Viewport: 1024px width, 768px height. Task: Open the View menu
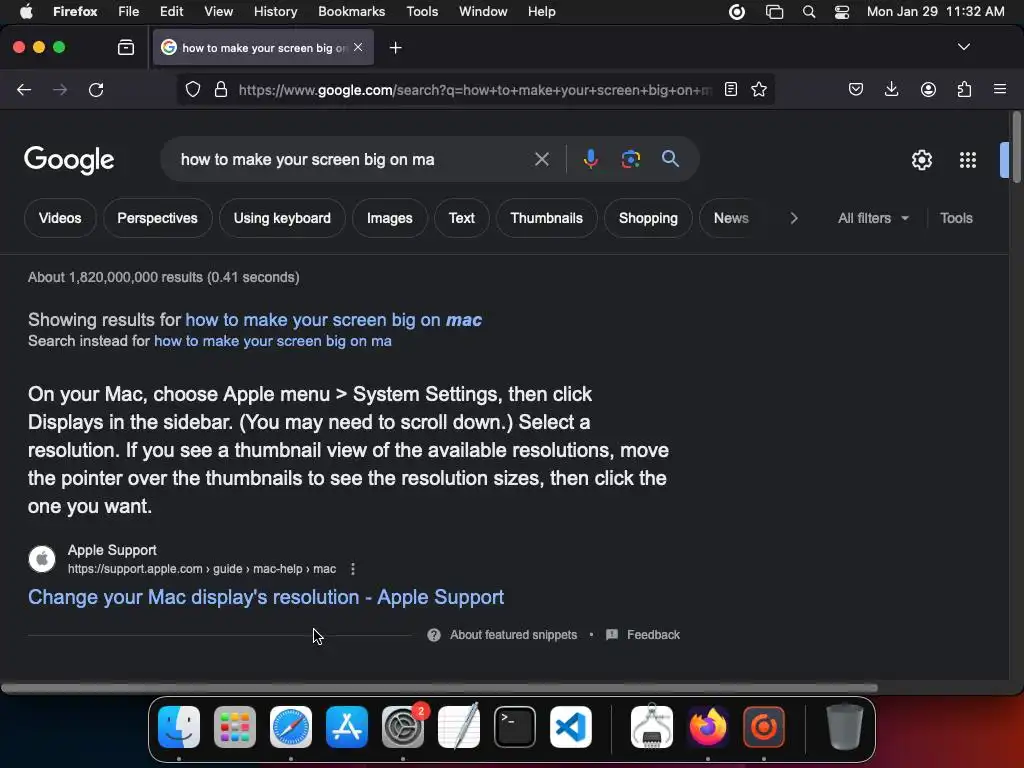(218, 11)
